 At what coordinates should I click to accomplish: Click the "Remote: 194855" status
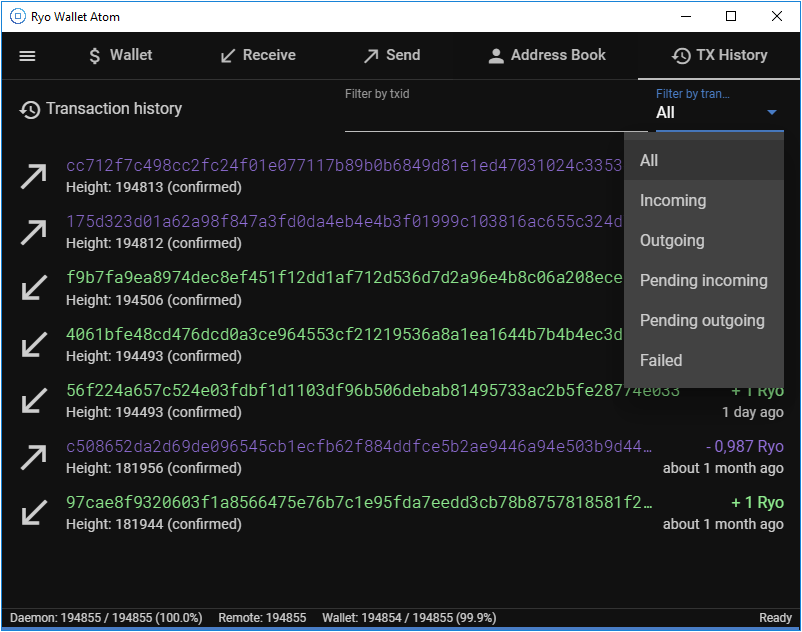pos(262,618)
